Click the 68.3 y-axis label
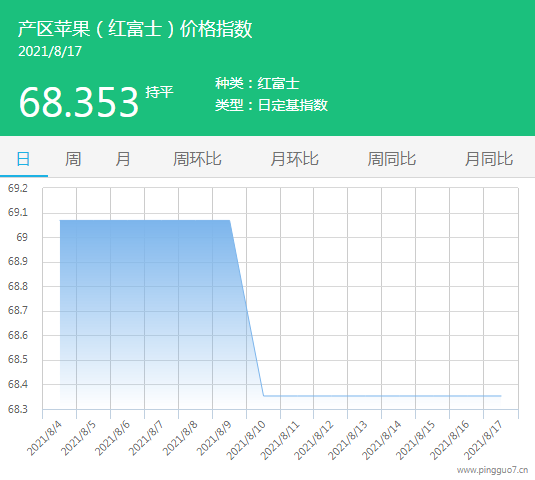This screenshot has width=535, height=480. click(x=18, y=409)
